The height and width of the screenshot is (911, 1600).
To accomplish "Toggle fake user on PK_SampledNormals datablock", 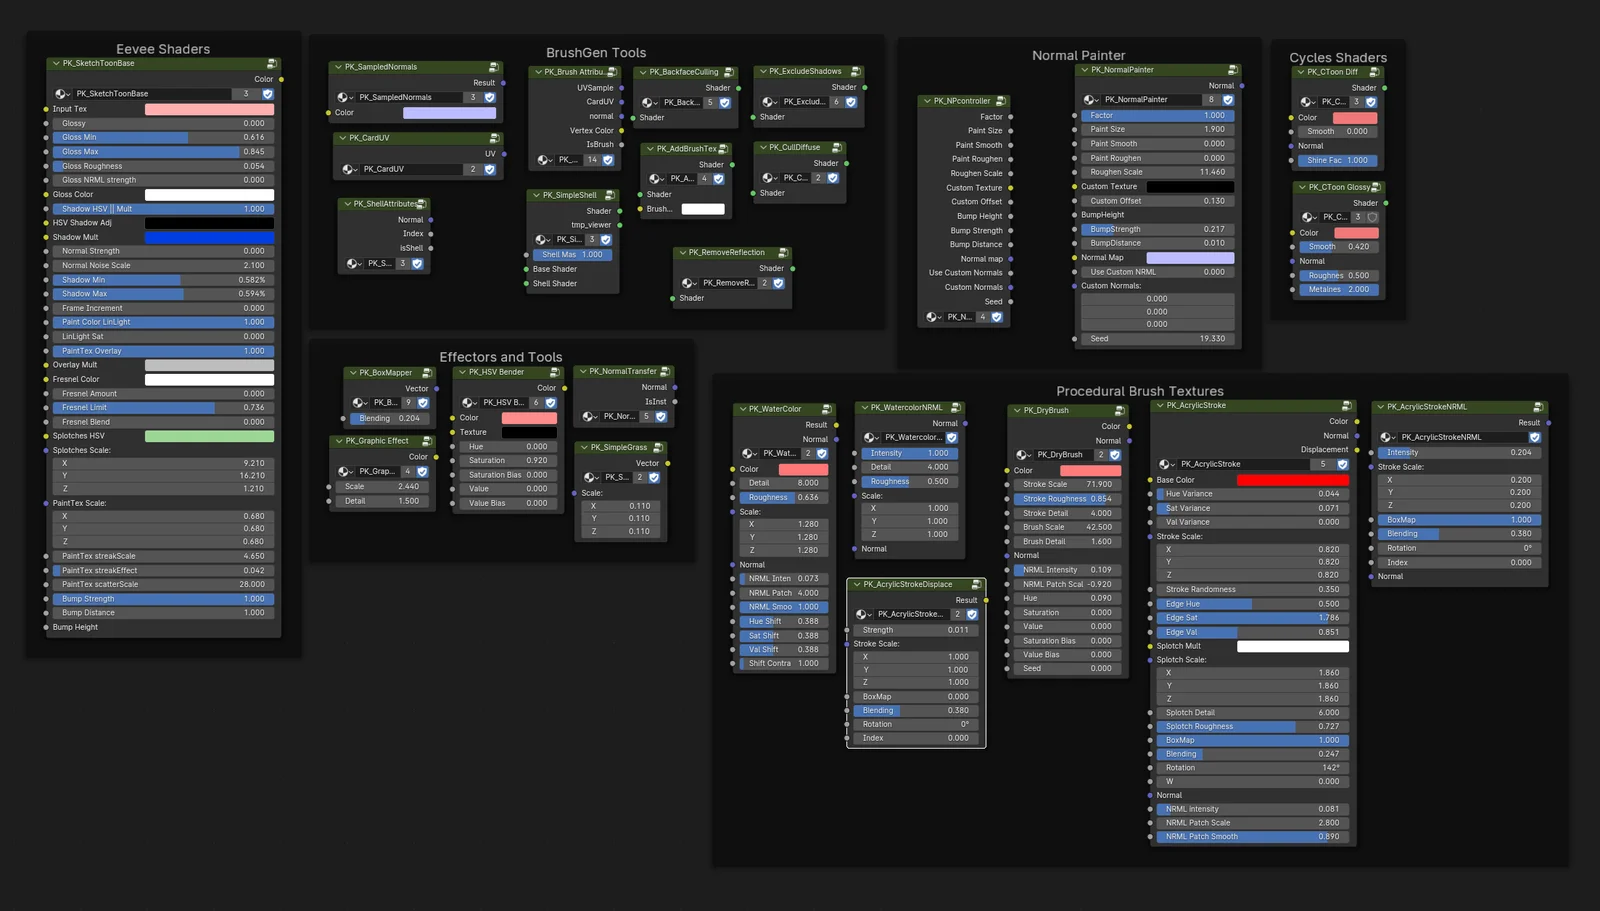I will [488, 97].
